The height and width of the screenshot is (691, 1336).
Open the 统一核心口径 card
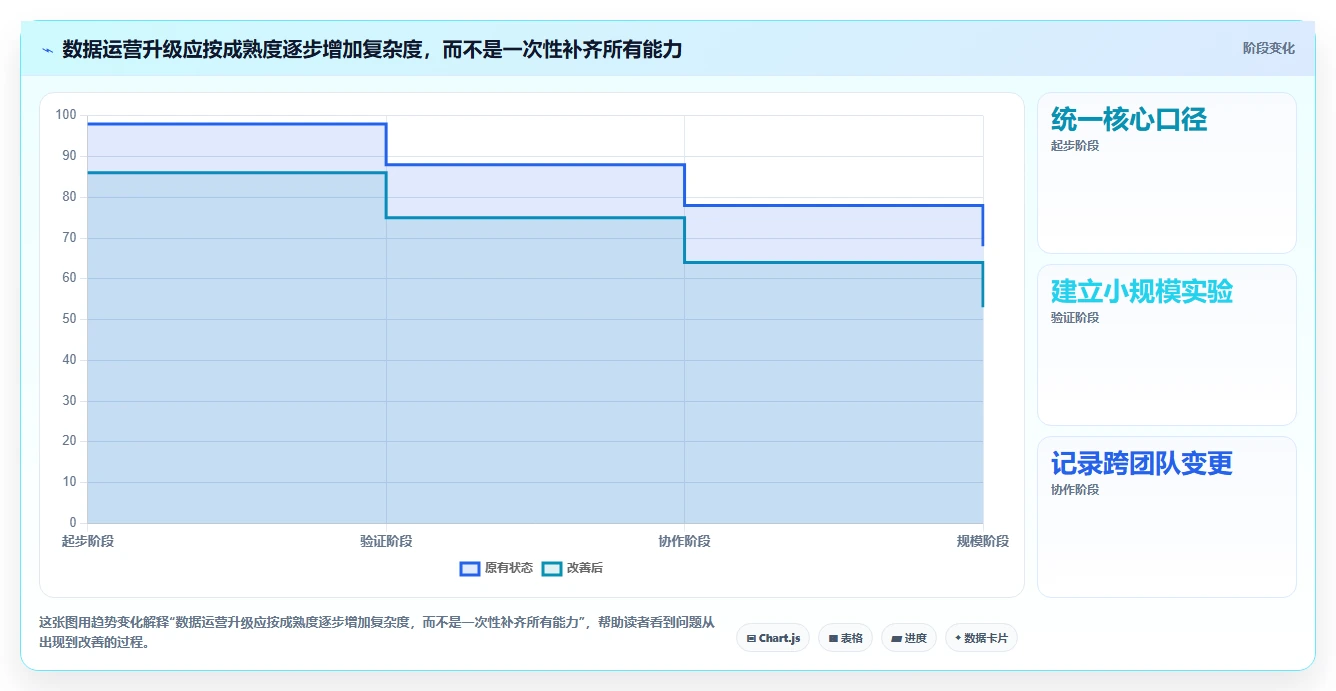1166,173
